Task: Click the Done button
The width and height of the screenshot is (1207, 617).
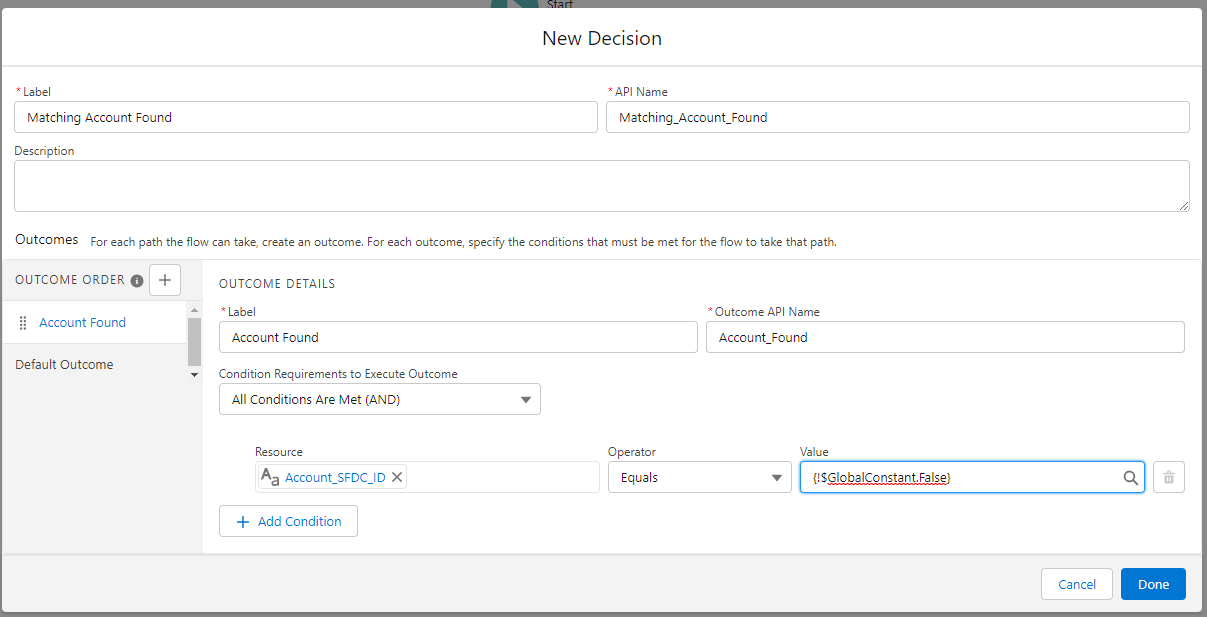Action: pos(1153,584)
